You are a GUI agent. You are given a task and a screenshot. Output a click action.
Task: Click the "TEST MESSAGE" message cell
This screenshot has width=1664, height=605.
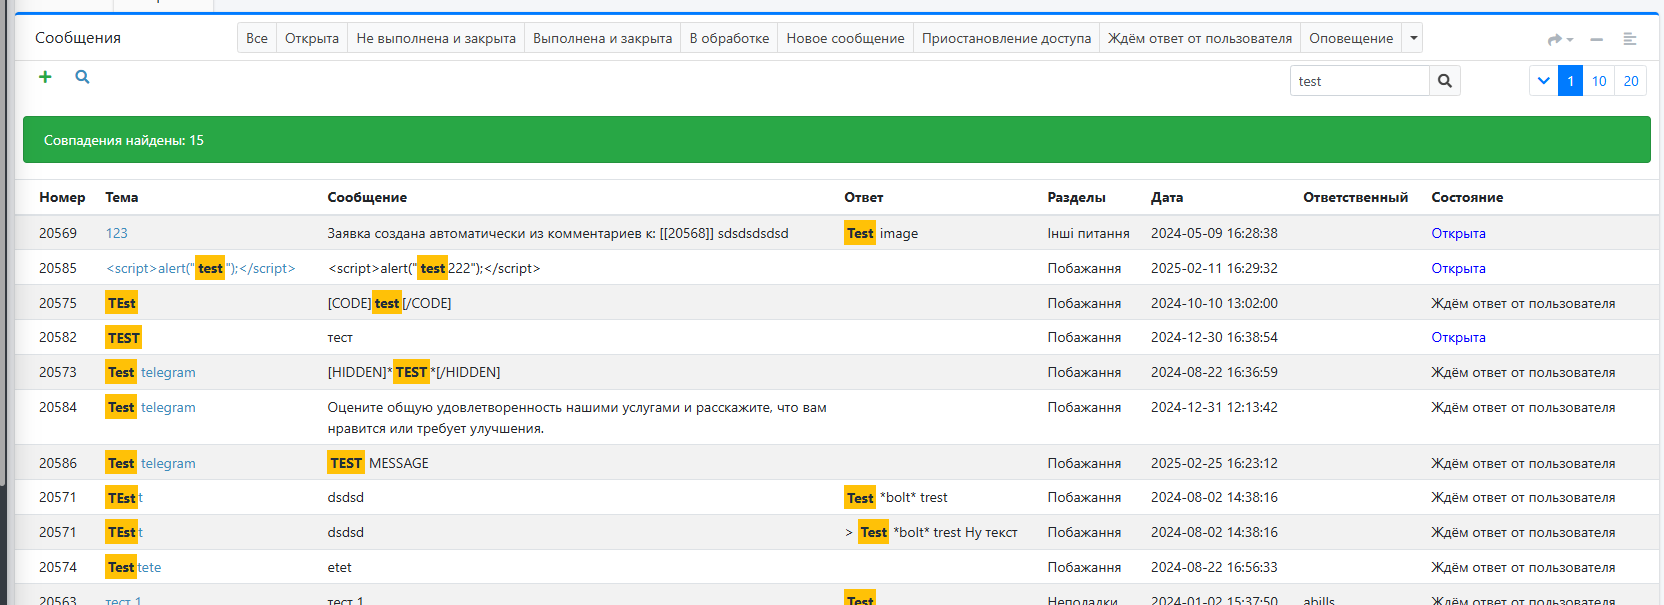[x=378, y=463]
